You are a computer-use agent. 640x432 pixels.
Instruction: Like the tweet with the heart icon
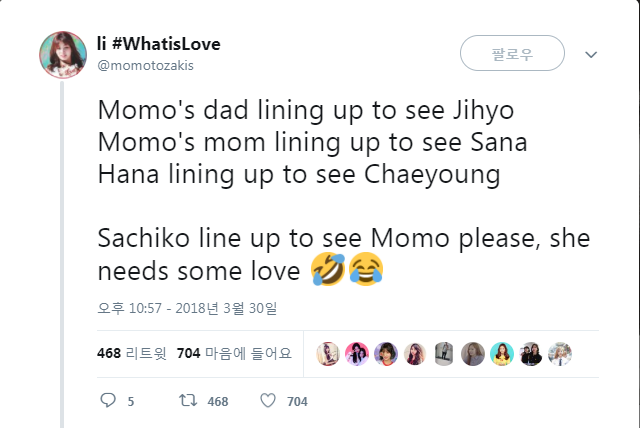click(x=267, y=401)
